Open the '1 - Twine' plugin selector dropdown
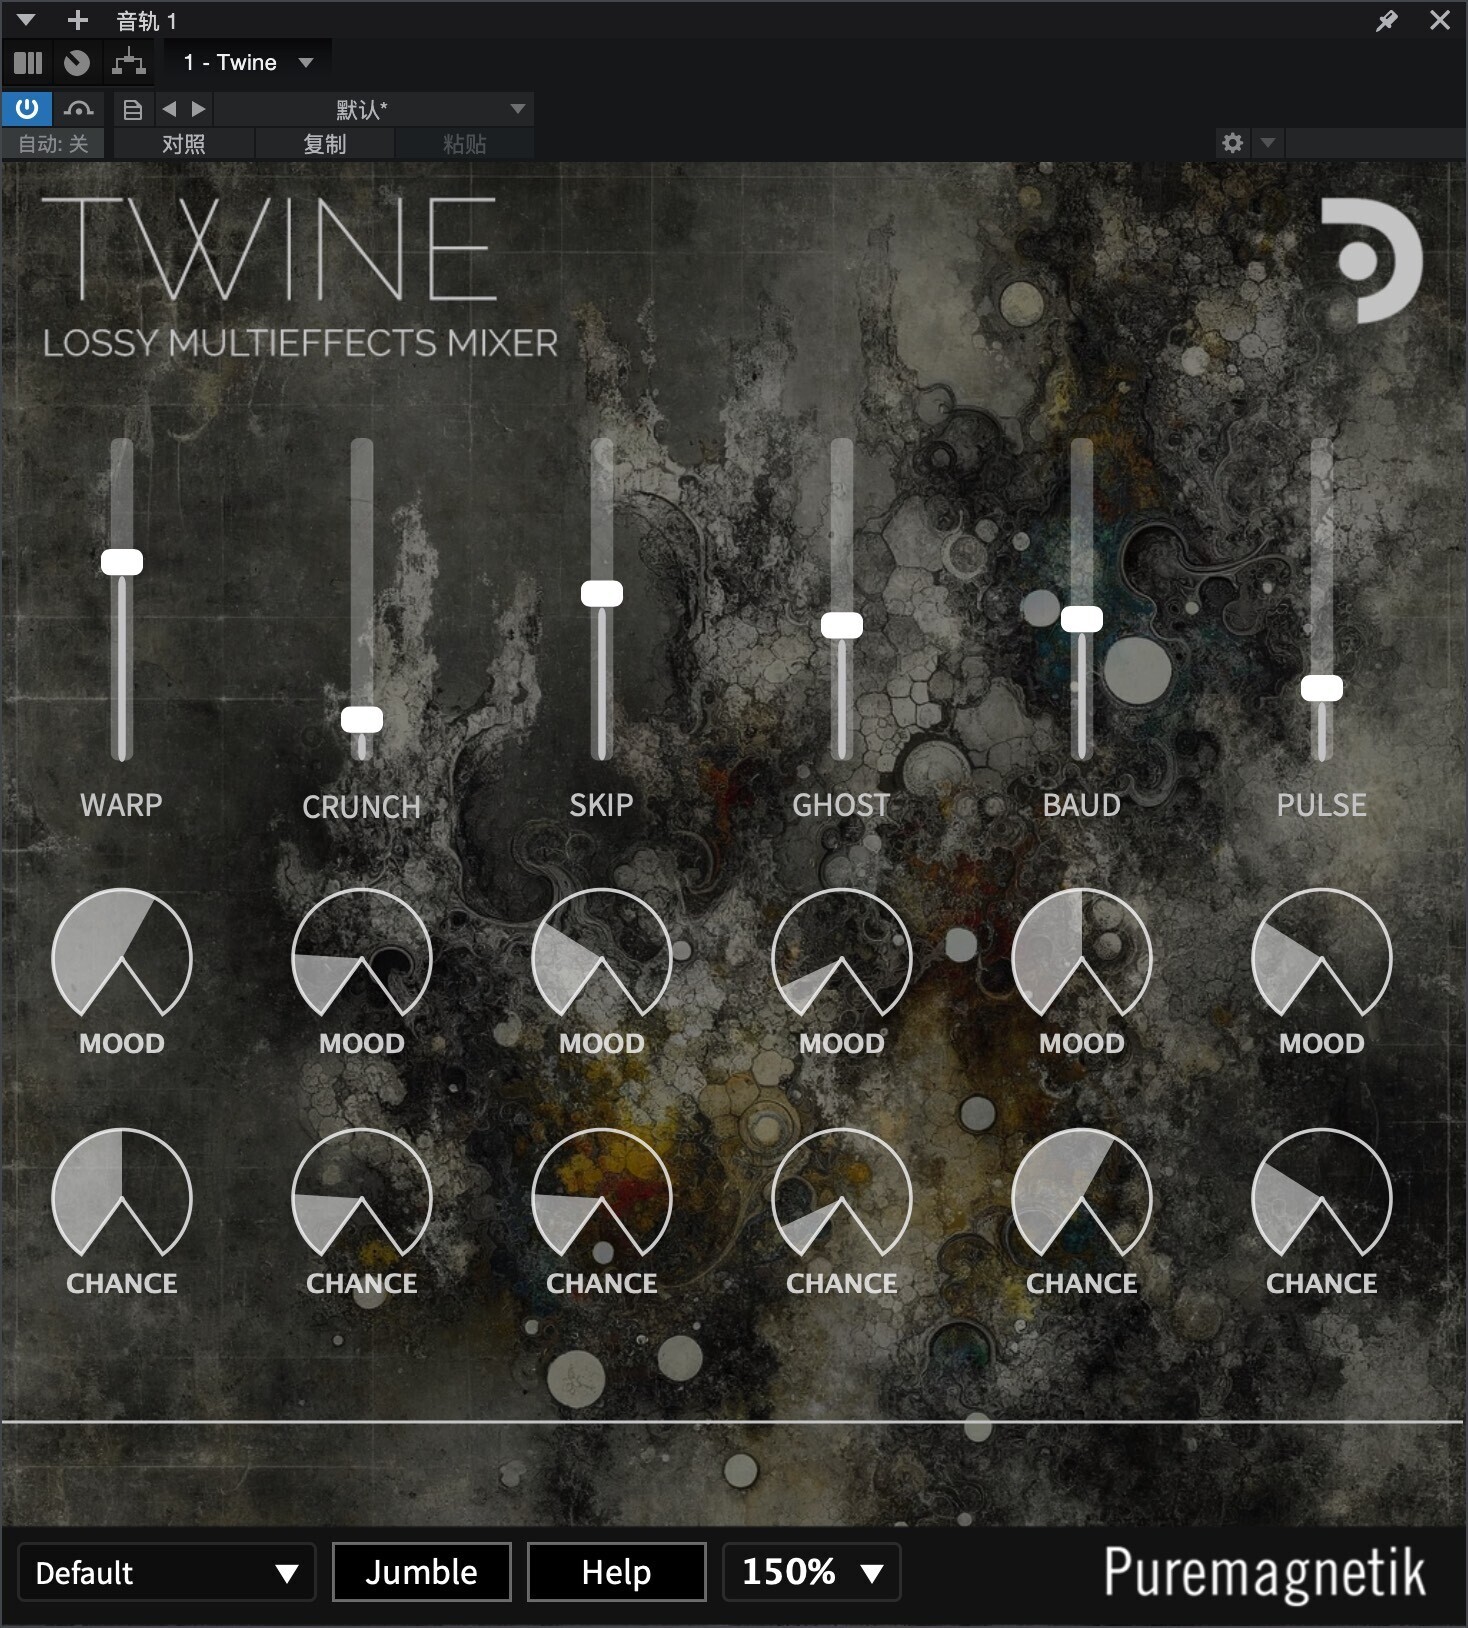Viewport: 1468px width, 1628px height. click(x=248, y=63)
